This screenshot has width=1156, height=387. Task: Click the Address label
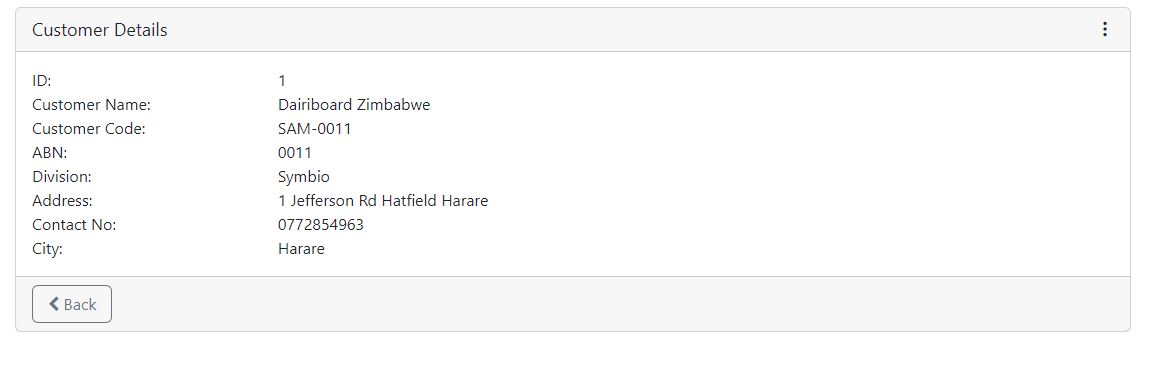63,201
